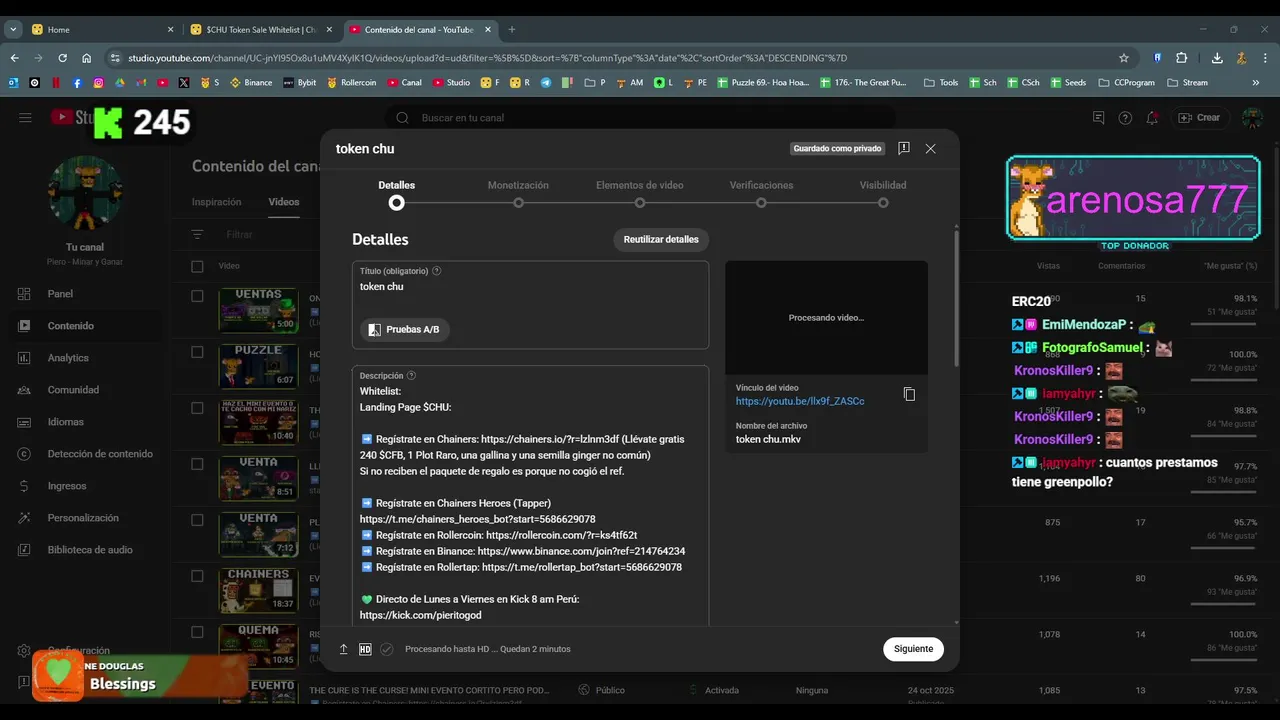Close the token chu upload dialog

(931, 148)
